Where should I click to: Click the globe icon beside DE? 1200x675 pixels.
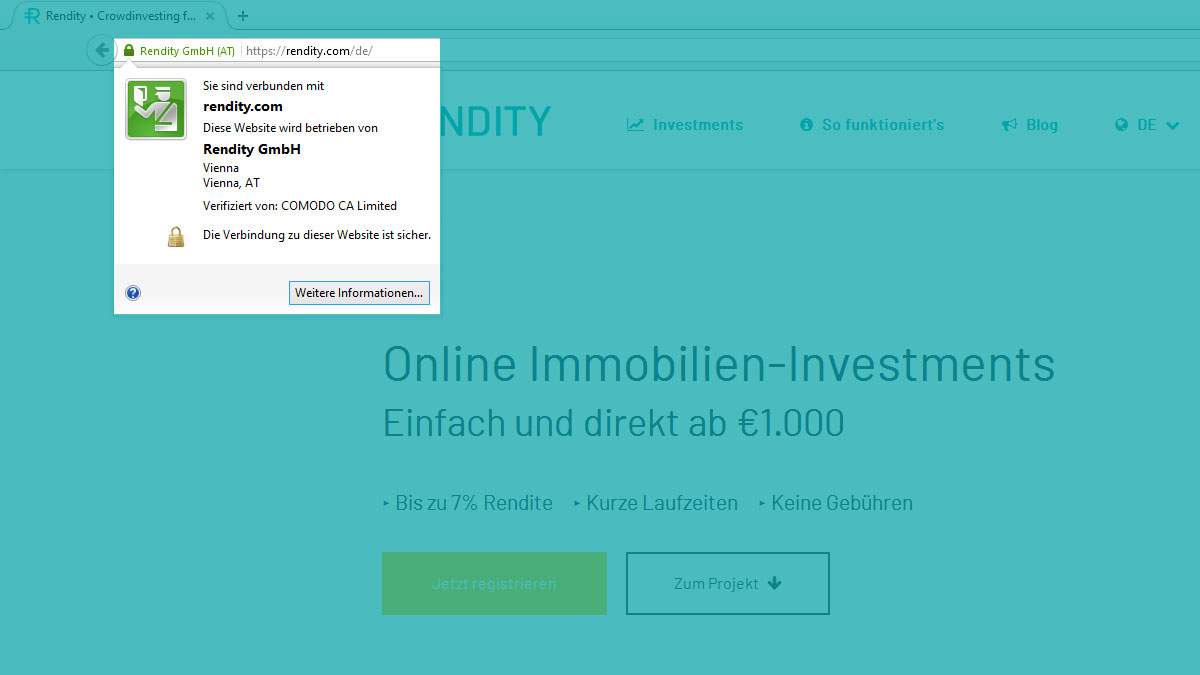pyautogui.click(x=1122, y=125)
